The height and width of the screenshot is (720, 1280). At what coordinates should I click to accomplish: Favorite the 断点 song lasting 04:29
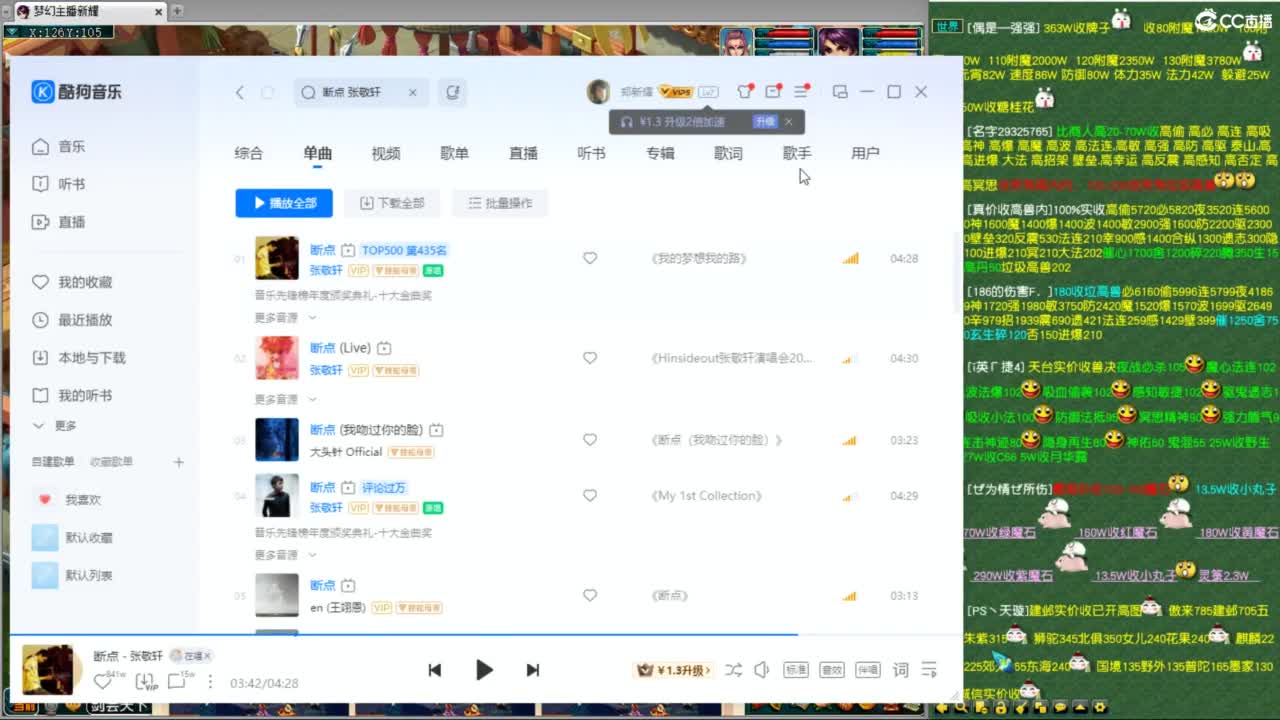(590, 496)
